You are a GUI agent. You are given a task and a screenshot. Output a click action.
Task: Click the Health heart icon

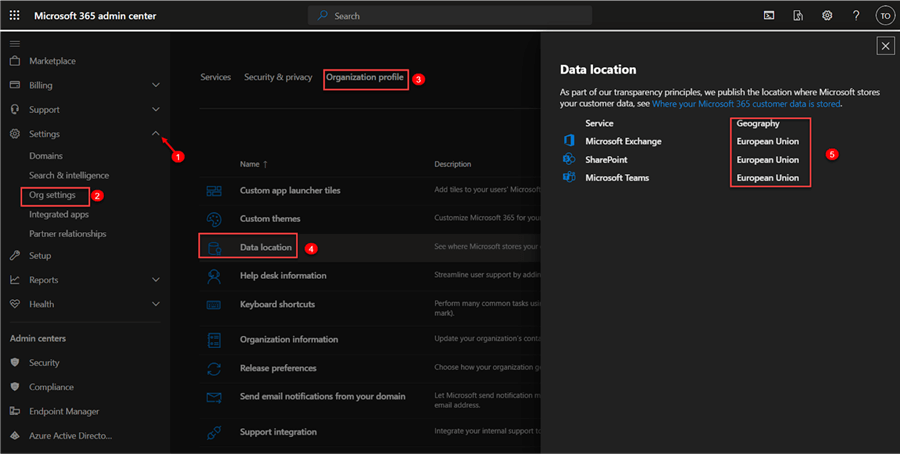click(x=15, y=304)
